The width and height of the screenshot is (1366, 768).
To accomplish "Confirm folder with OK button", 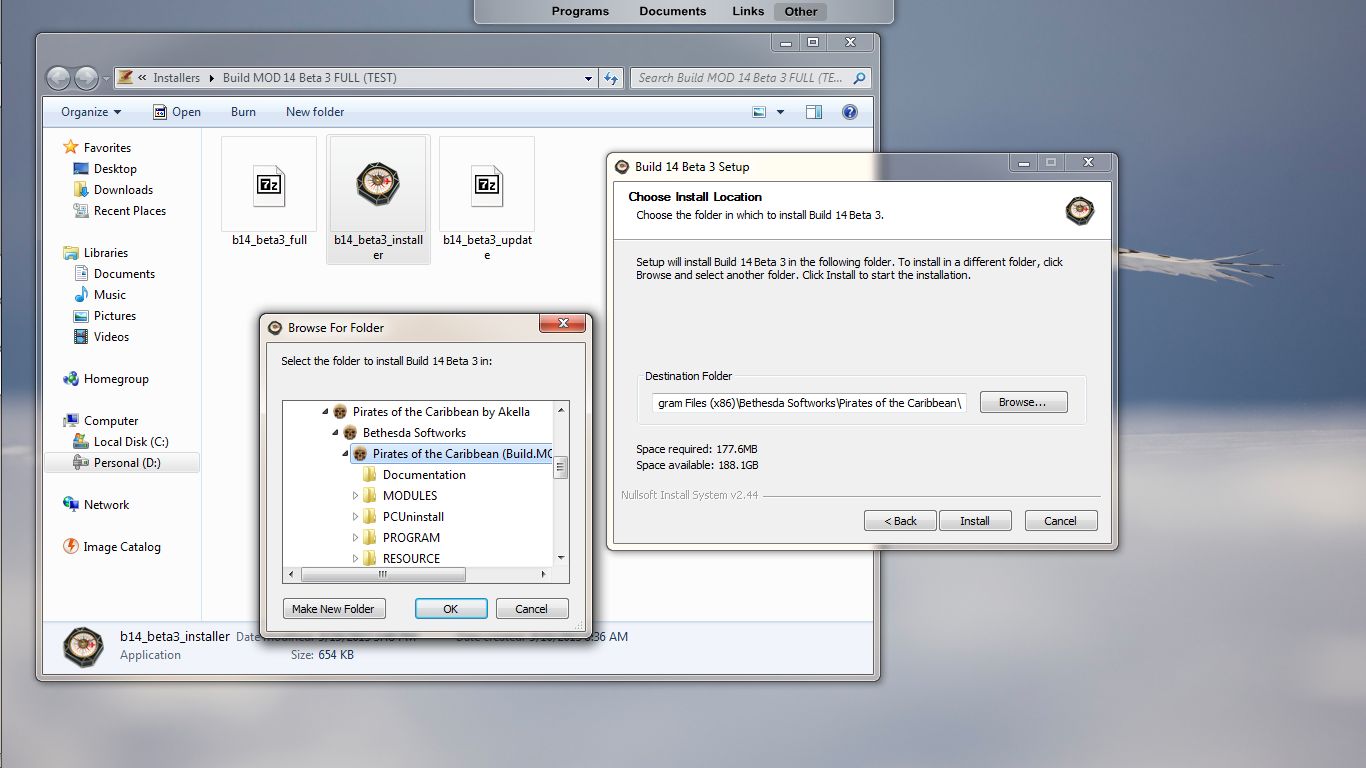I will tap(451, 609).
